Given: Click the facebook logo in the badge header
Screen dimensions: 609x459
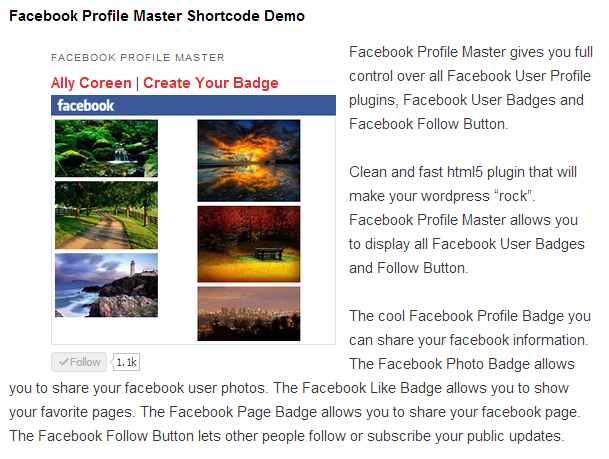Looking at the screenshot, I should tap(86, 105).
